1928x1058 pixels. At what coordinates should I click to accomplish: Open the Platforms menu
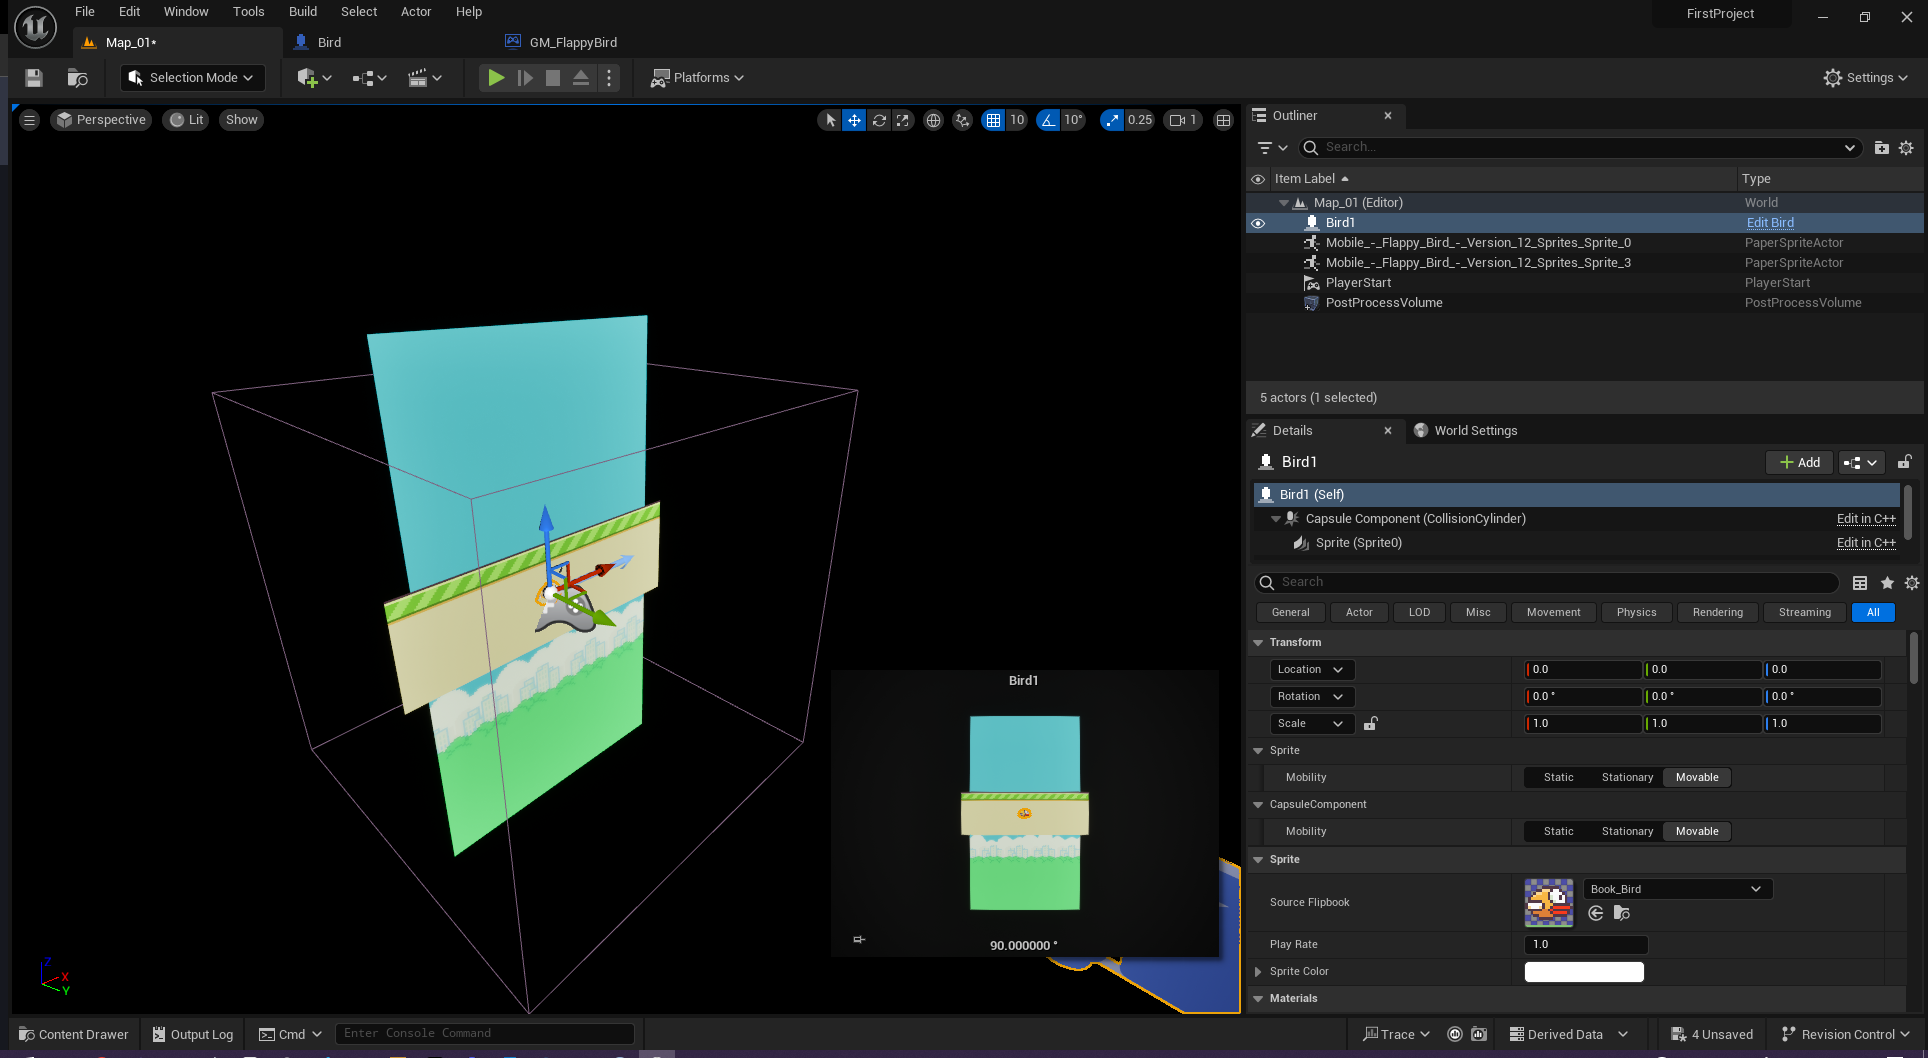(x=698, y=78)
